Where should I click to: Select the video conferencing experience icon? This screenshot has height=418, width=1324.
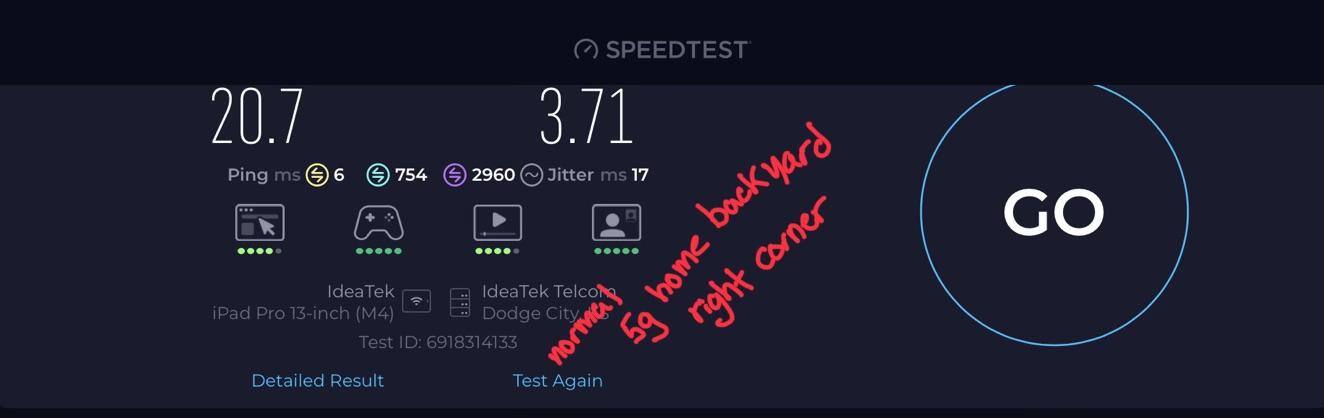(x=616, y=223)
